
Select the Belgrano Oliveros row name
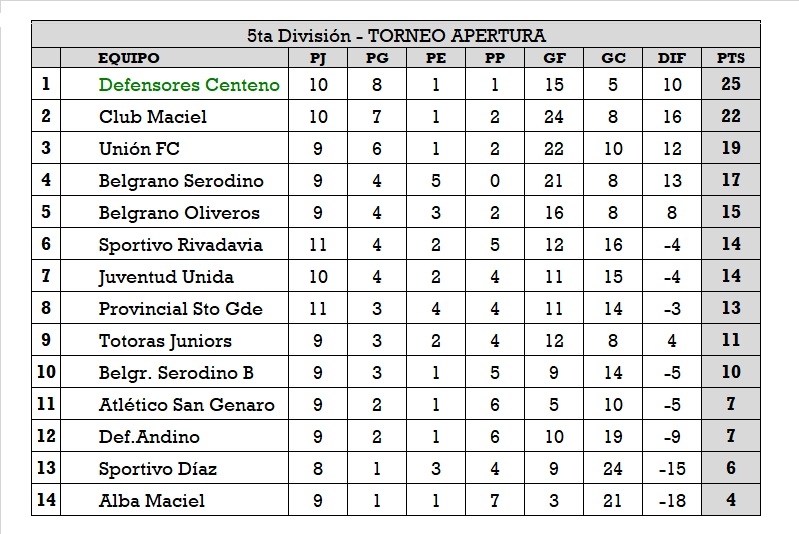pyautogui.click(x=179, y=212)
